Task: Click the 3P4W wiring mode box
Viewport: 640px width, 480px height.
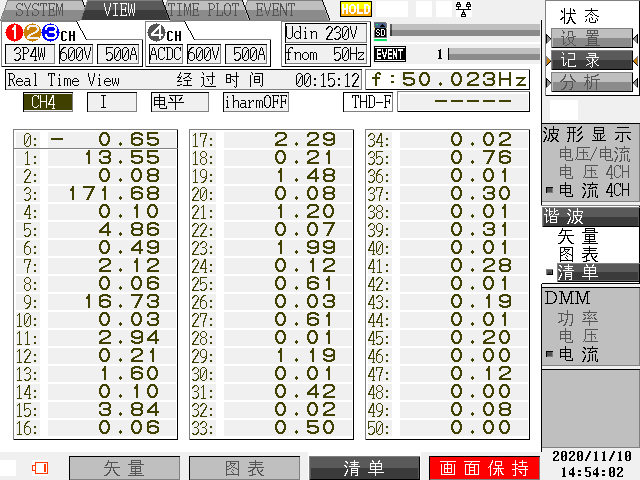Action: [29, 54]
